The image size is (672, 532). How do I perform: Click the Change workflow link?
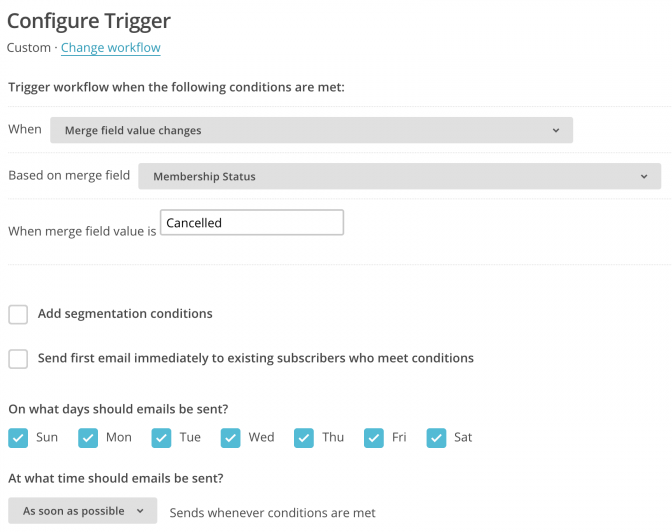click(x=110, y=48)
